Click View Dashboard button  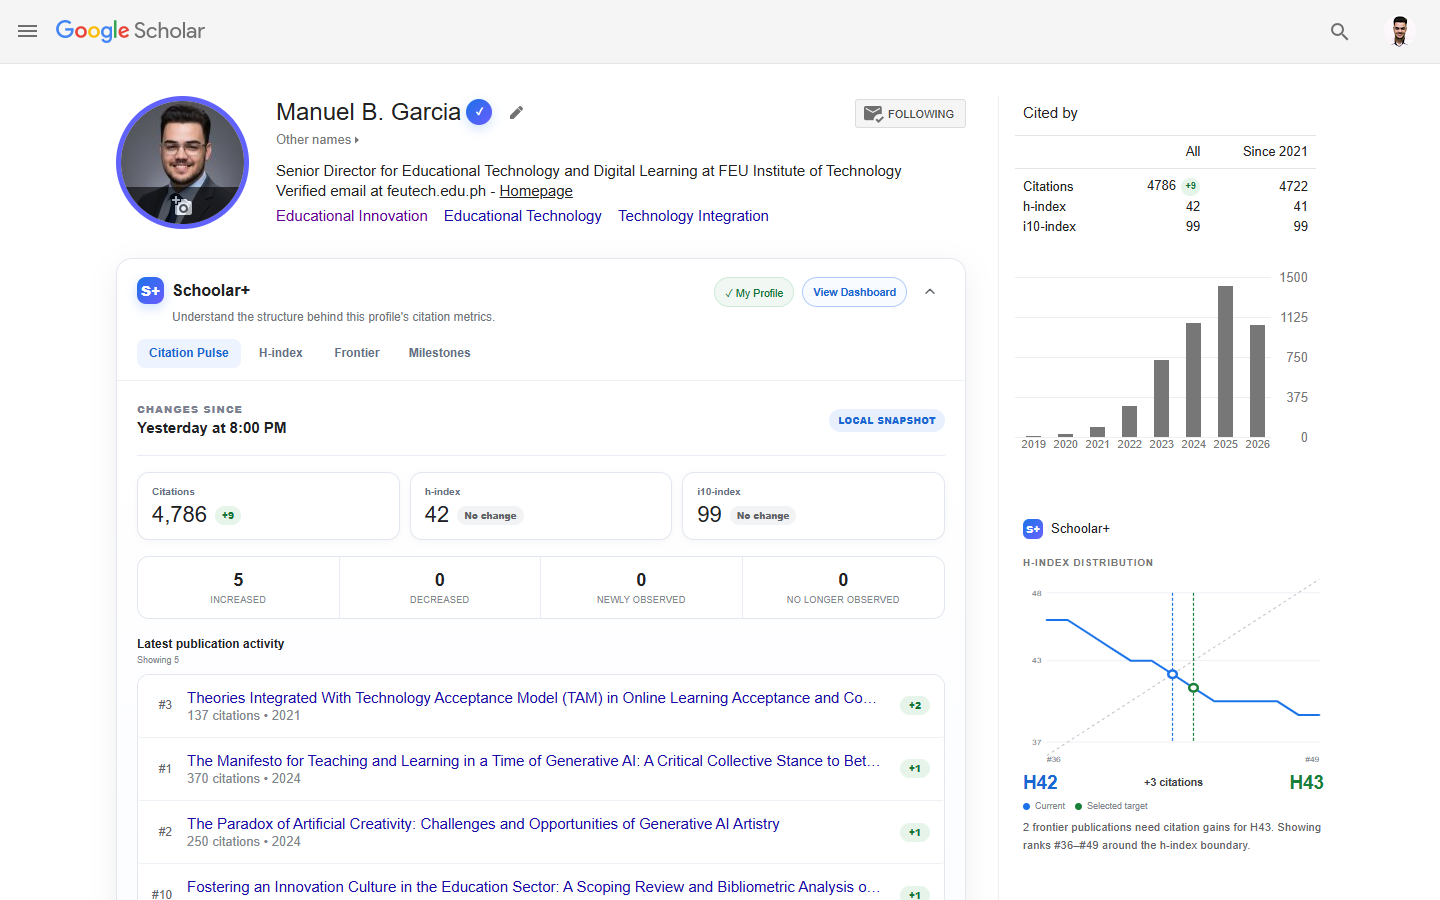click(x=854, y=292)
